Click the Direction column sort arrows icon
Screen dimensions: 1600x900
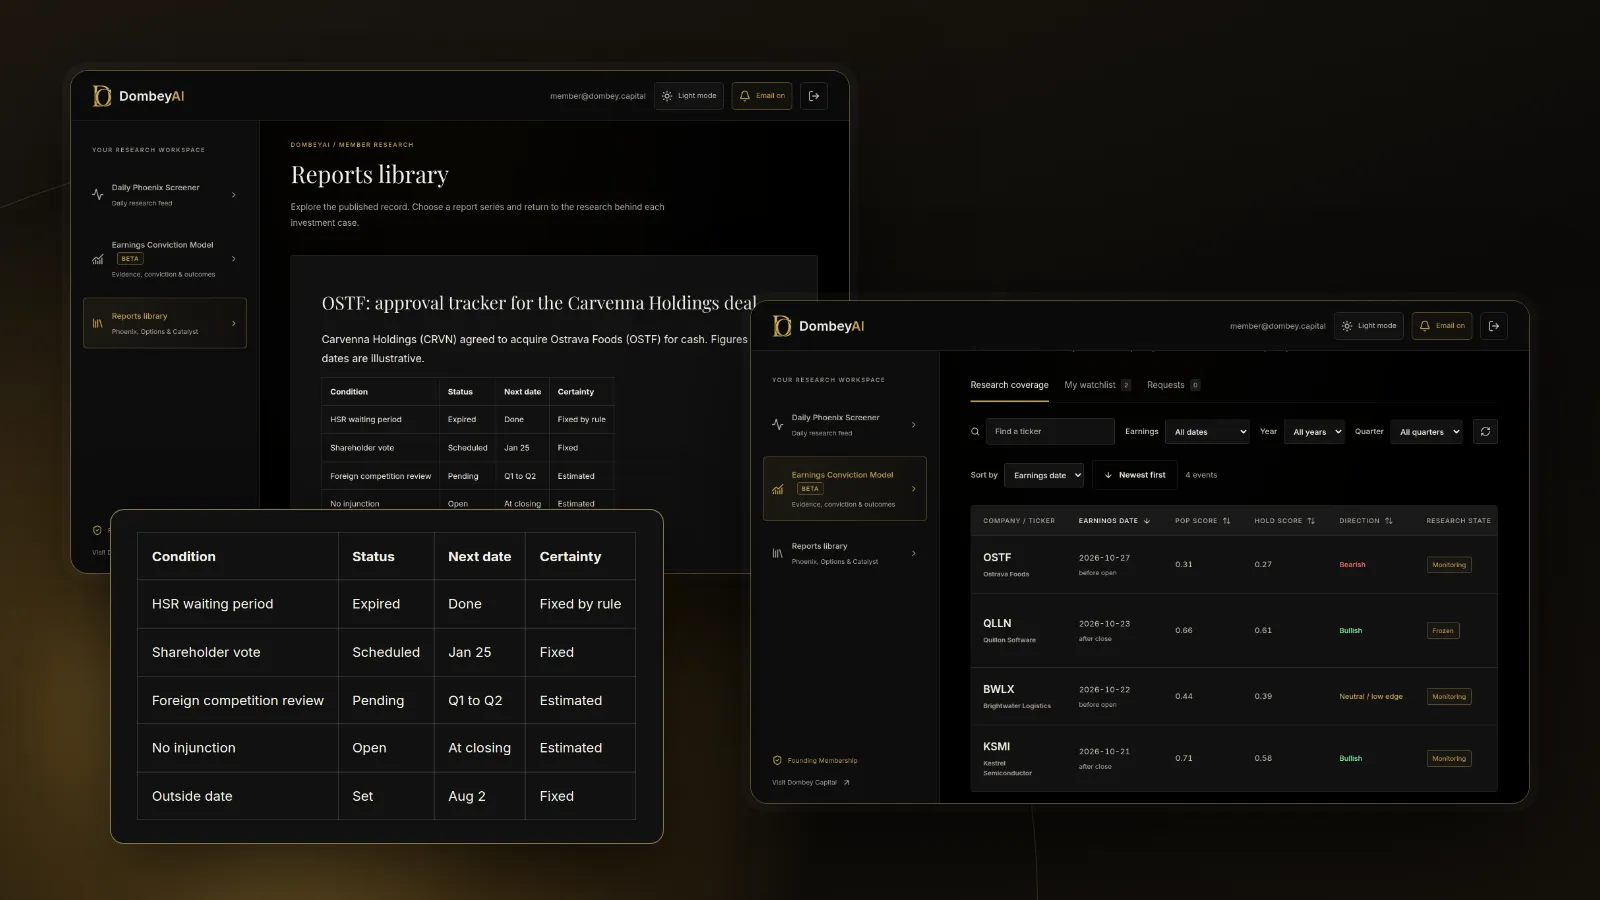click(1389, 521)
